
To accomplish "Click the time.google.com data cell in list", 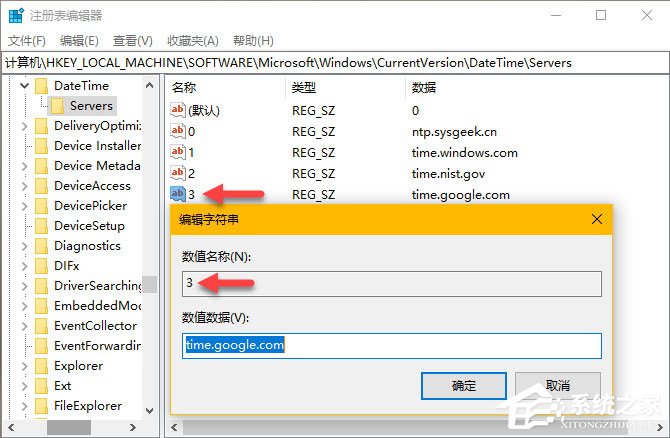I will 461,195.
